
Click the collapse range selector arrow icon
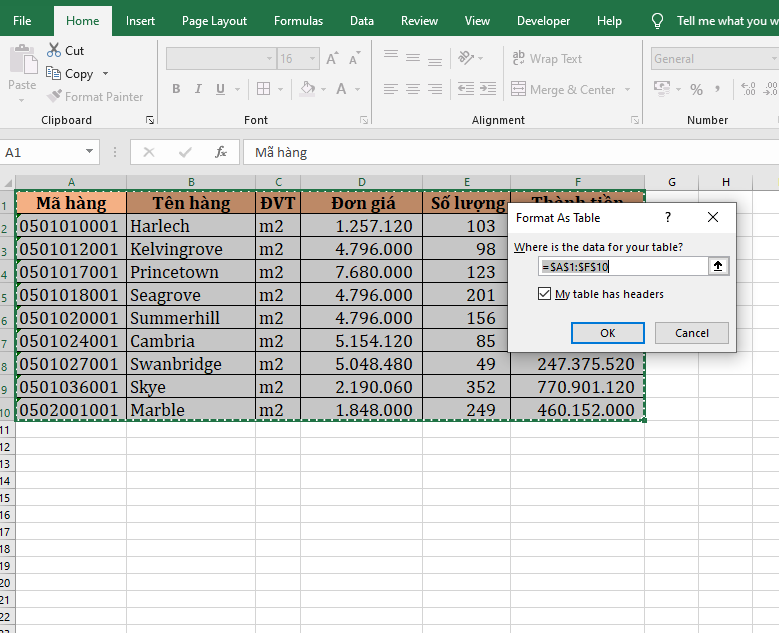(718, 266)
